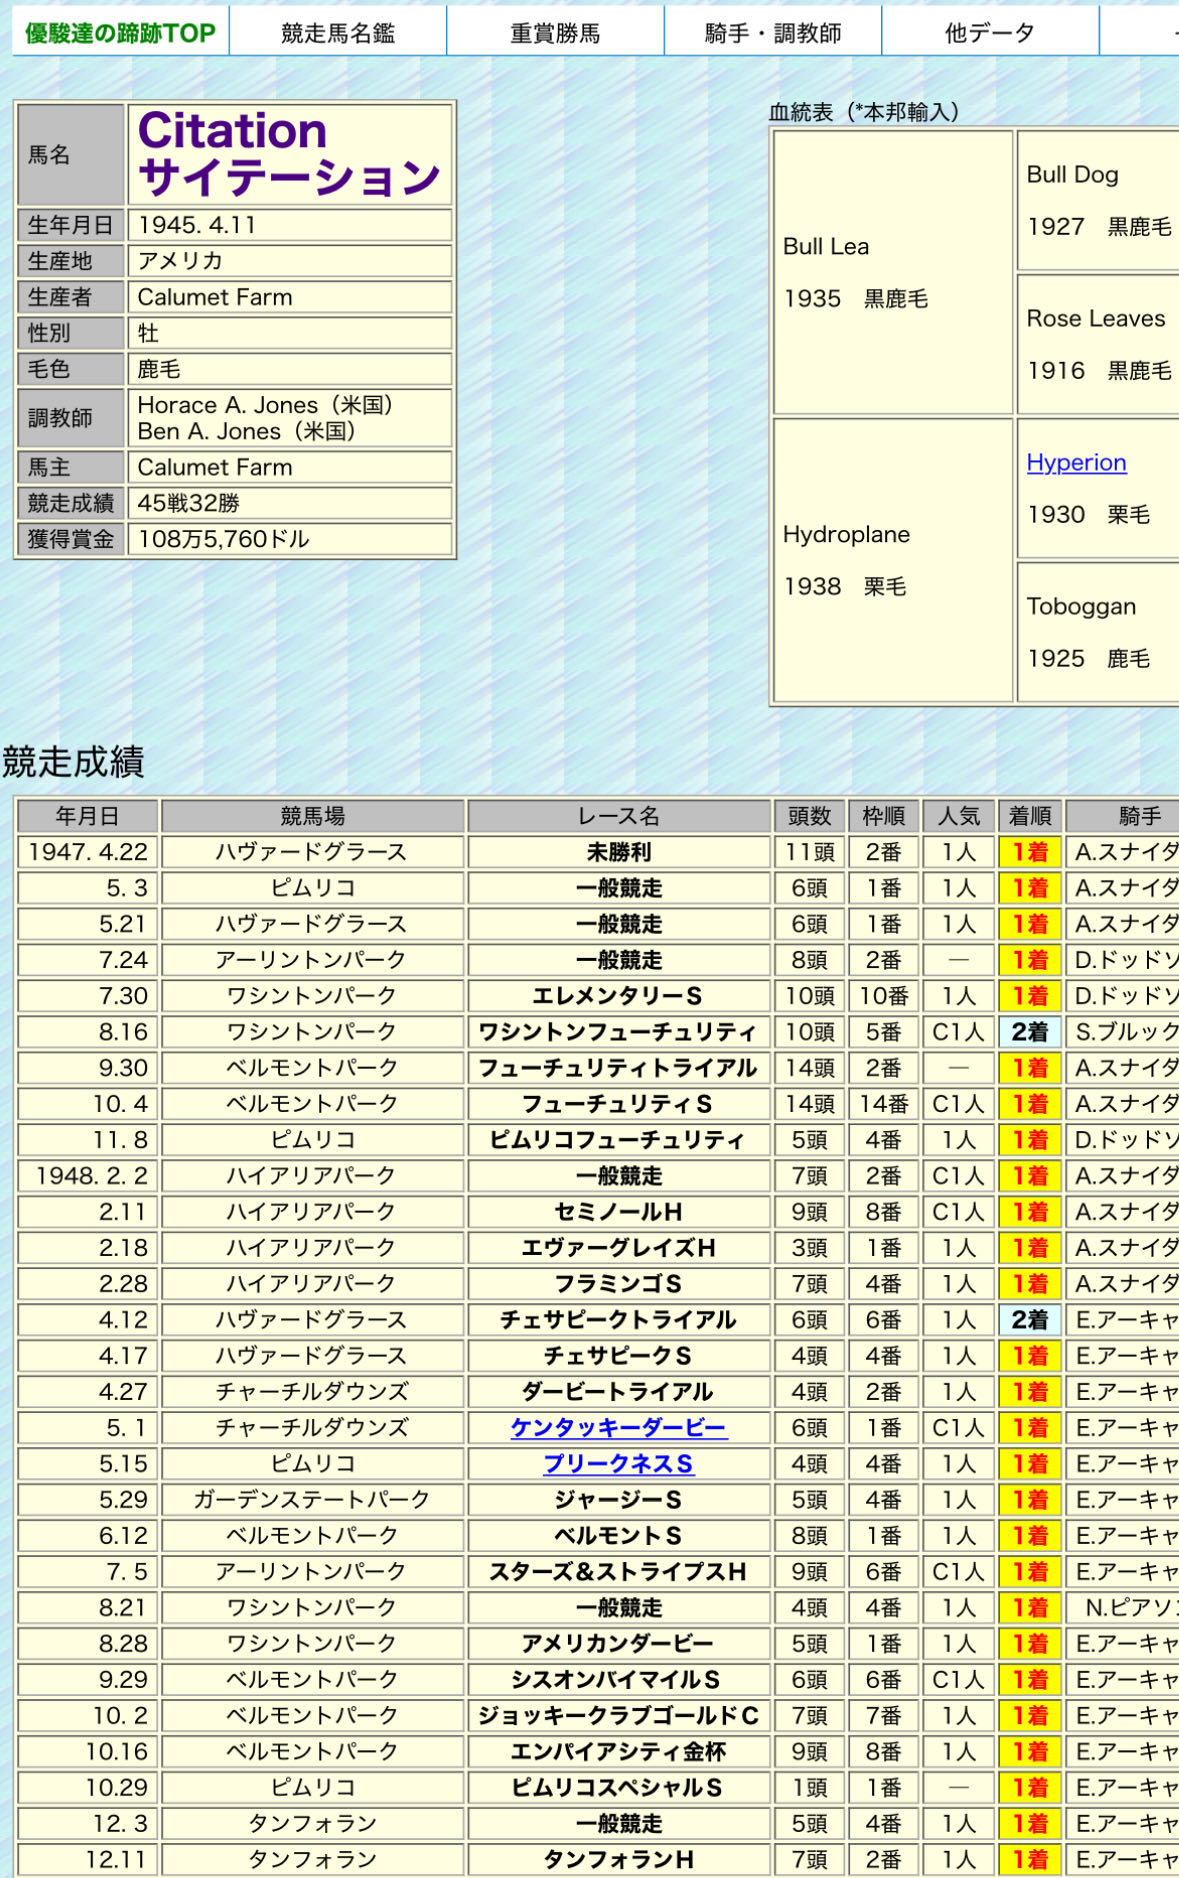Click the セミノールH race name

[x=619, y=1212]
